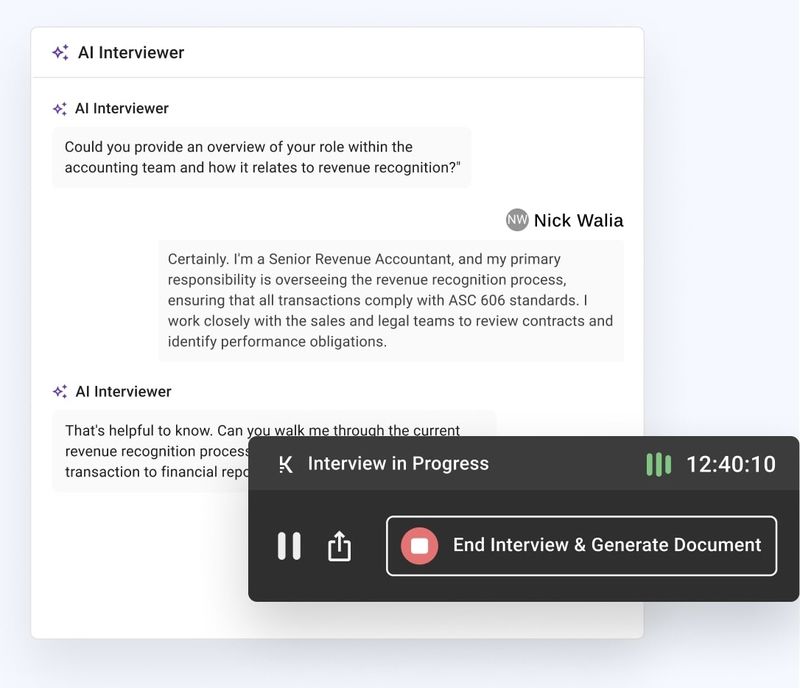Screen dimensions: 800x688
Task: Pause the interview using the pause icon
Action: (x=290, y=545)
